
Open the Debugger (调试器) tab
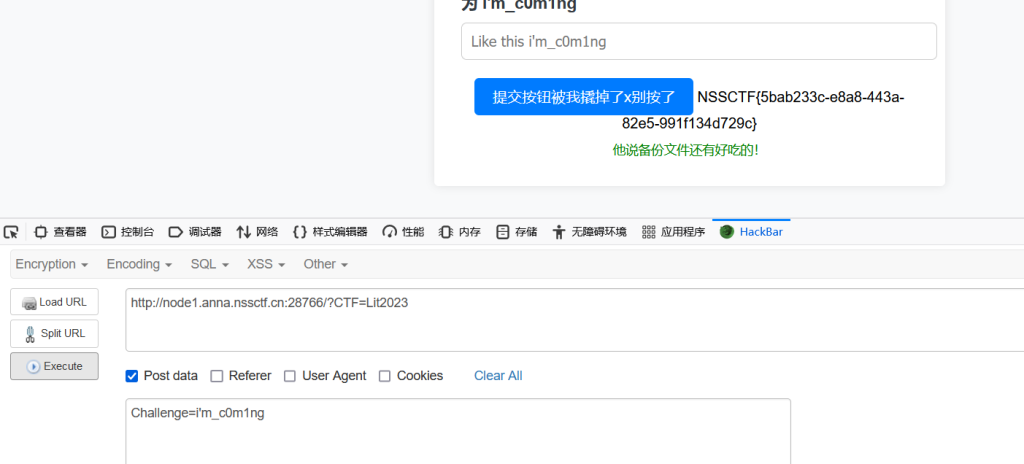195,232
